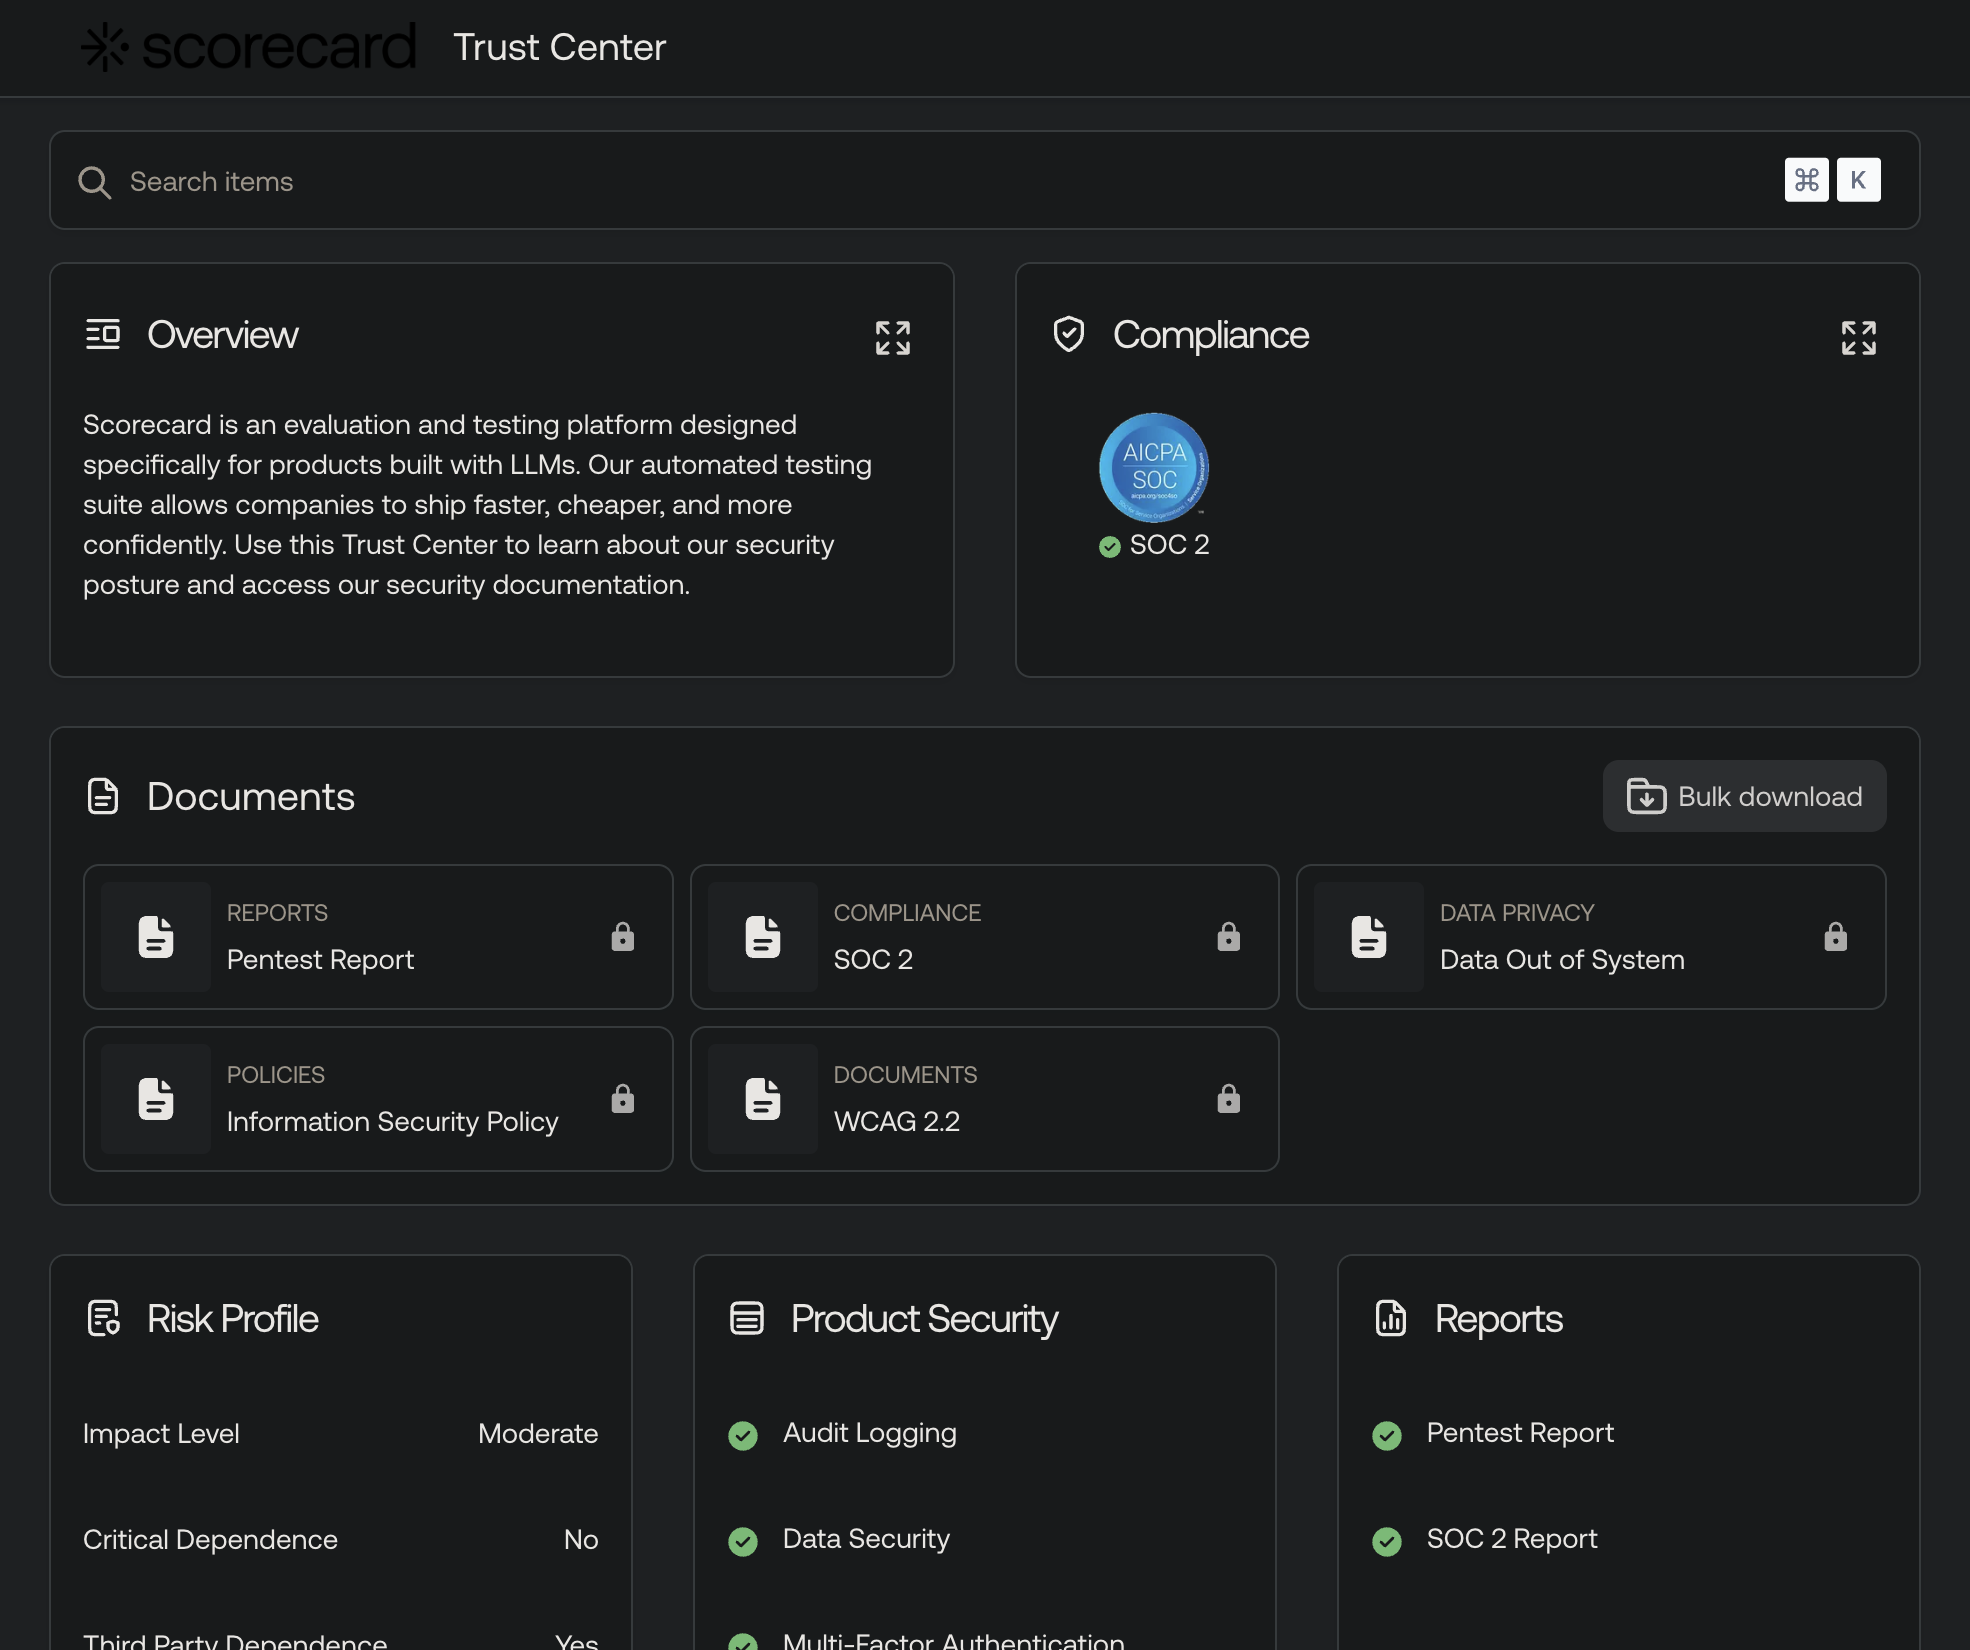Click check icon beside Audit Logging
1970x1650 pixels.
click(743, 1435)
